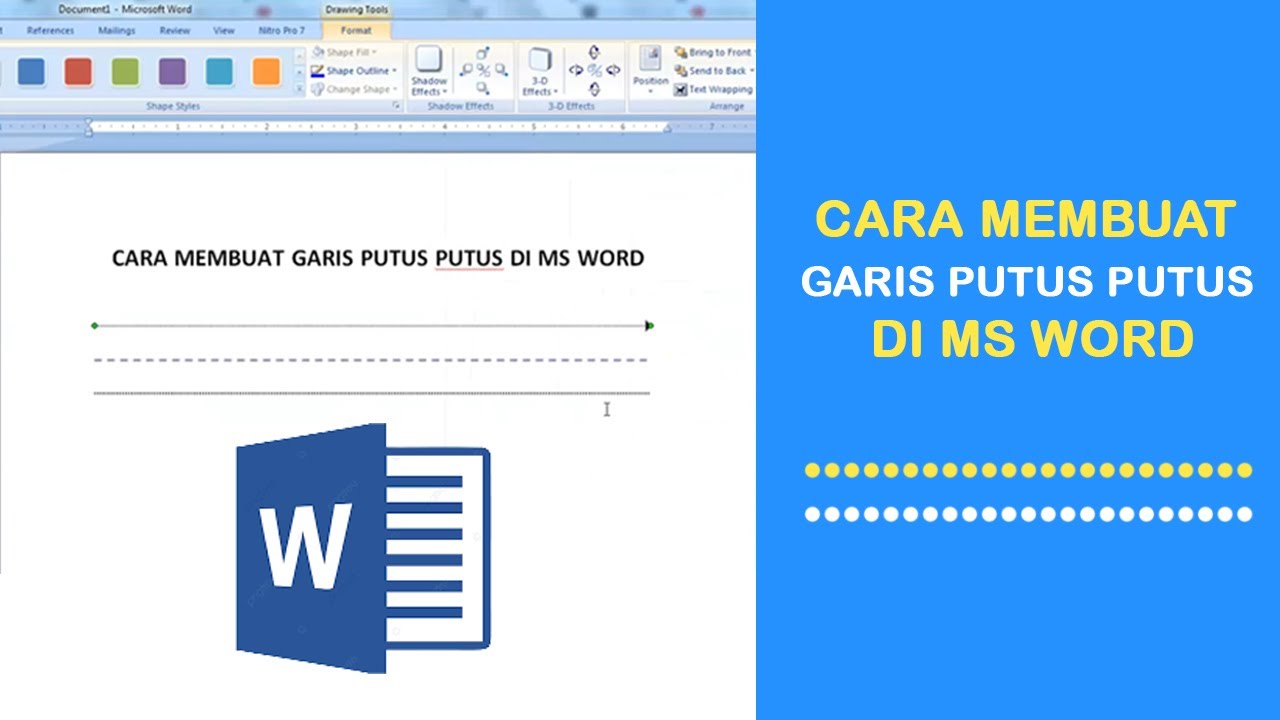1280x720 pixels.
Task: Click the right indent marker on ruler
Action: (669, 127)
